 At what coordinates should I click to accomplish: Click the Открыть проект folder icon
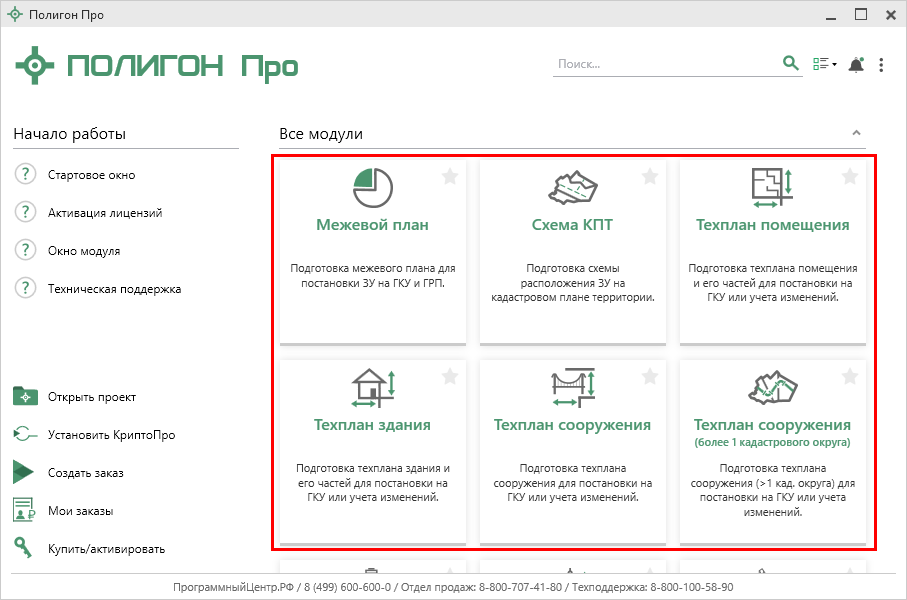25,397
